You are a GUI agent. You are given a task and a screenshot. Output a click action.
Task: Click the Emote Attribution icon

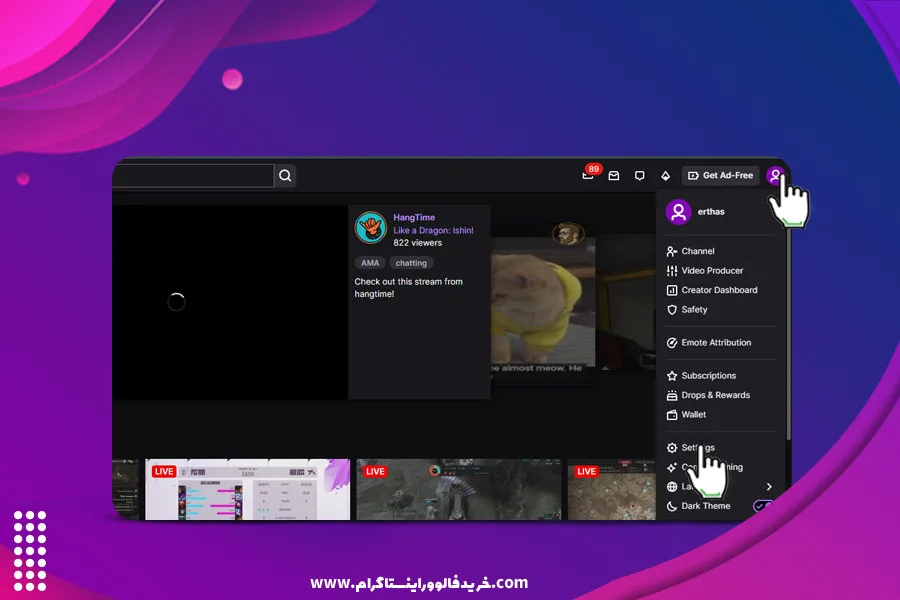point(672,343)
